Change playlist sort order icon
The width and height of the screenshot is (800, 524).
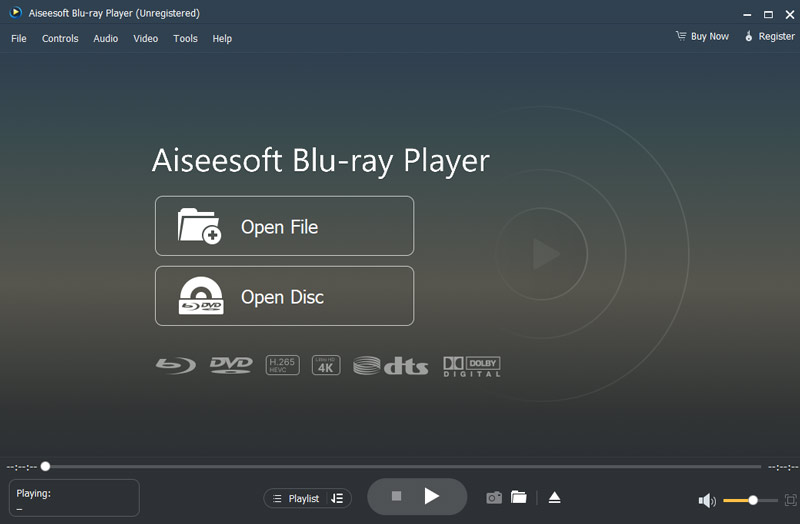point(337,498)
